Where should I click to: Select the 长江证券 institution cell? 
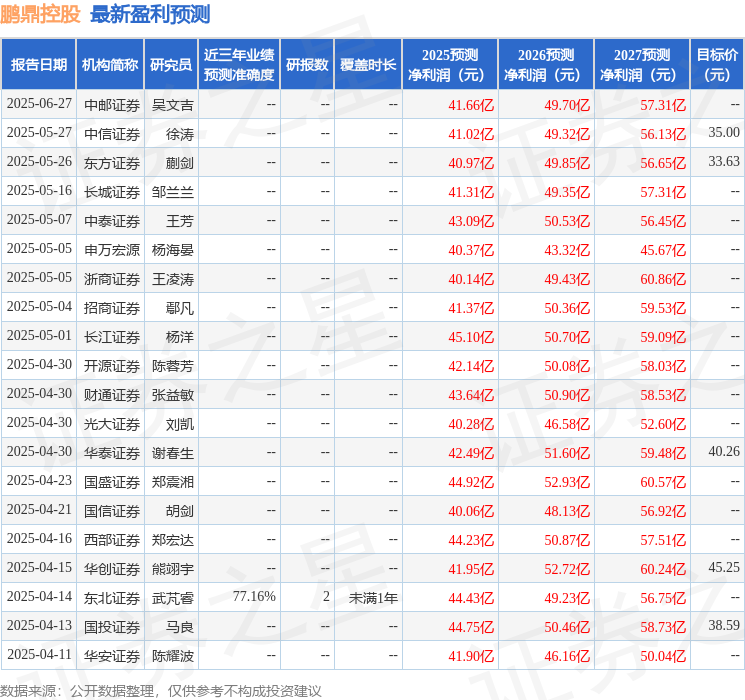pos(112,337)
